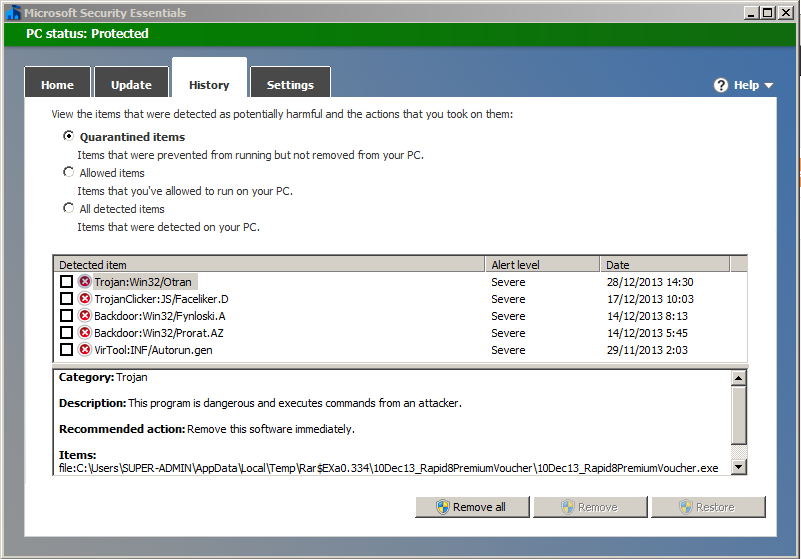Screen dimensions: 801x559
Task: Click the Remove all button
Action: point(472,507)
